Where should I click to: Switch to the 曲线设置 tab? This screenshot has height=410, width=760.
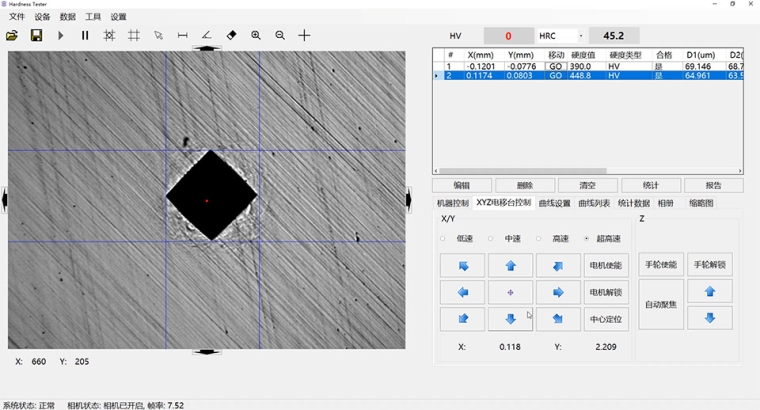pyautogui.click(x=554, y=203)
